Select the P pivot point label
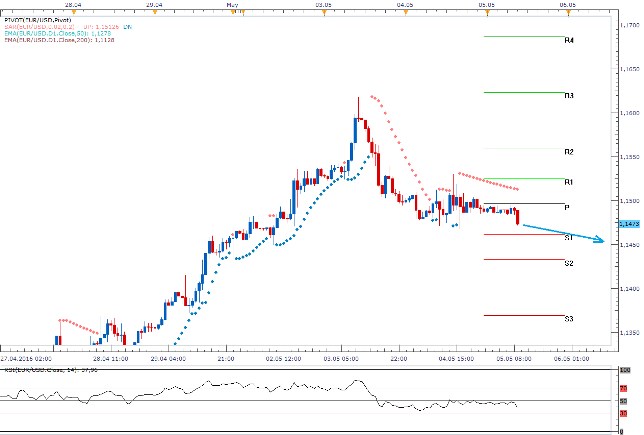This screenshot has width=644, height=435. [x=567, y=208]
